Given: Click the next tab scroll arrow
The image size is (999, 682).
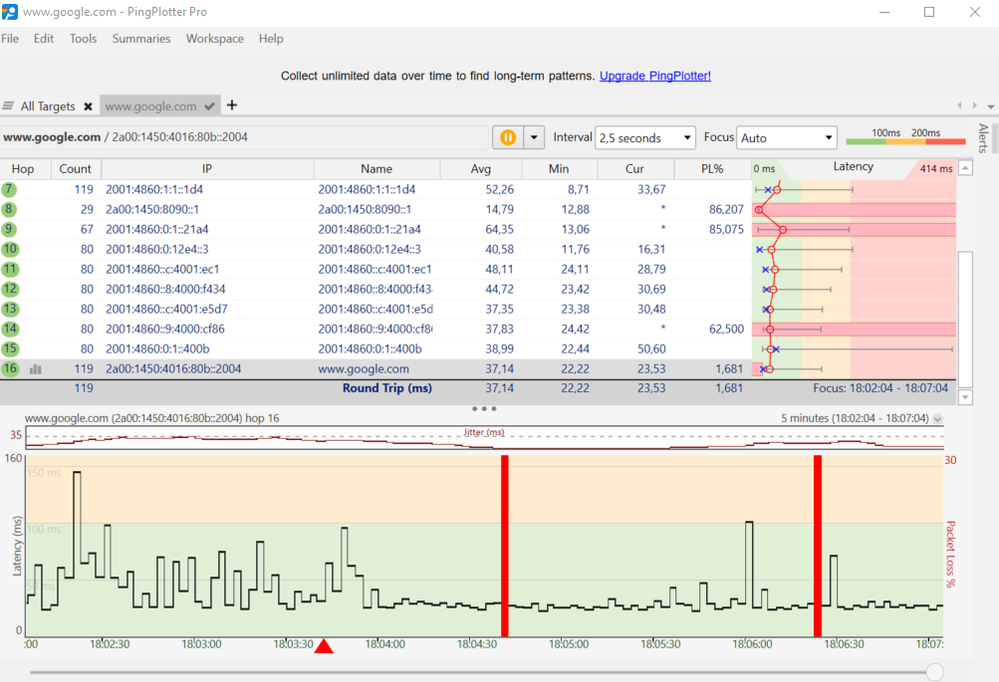Looking at the screenshot, I should pyautogui.click(x=974, y=106).
